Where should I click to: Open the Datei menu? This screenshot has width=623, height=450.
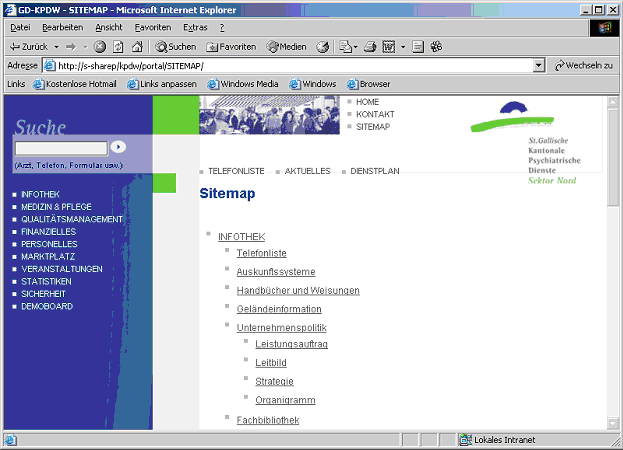pos(20,27)
